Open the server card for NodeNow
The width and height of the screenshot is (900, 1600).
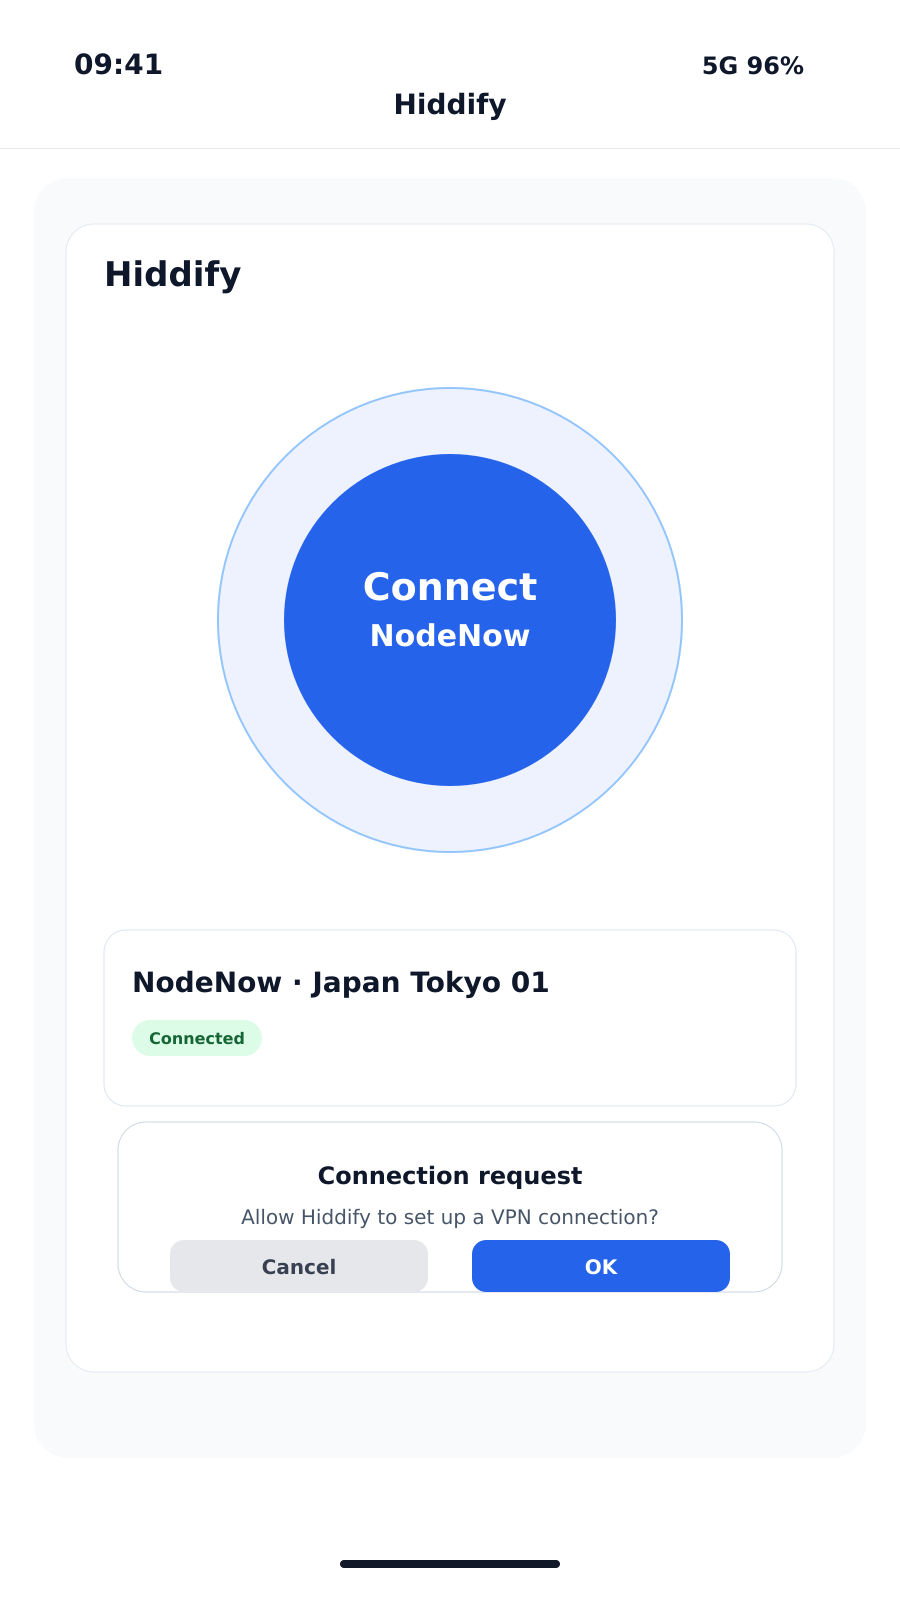tap(450, 1017)
